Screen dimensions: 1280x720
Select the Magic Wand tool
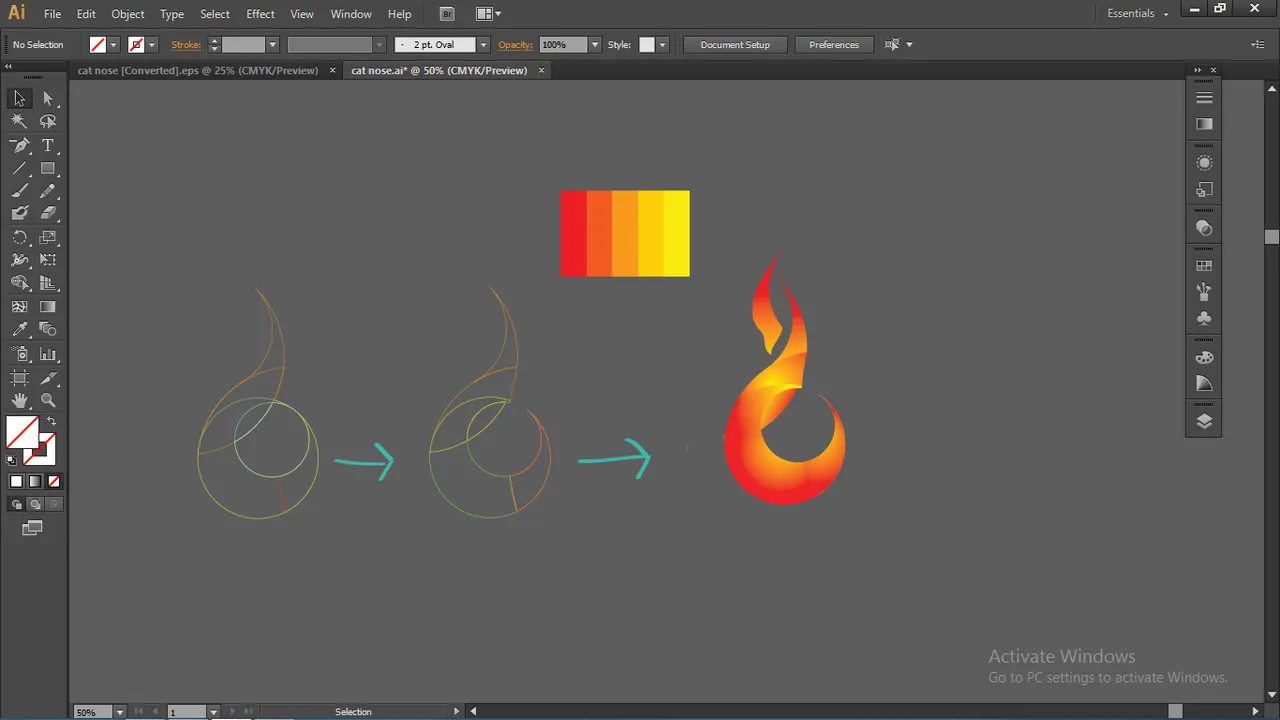click(19, 121)
